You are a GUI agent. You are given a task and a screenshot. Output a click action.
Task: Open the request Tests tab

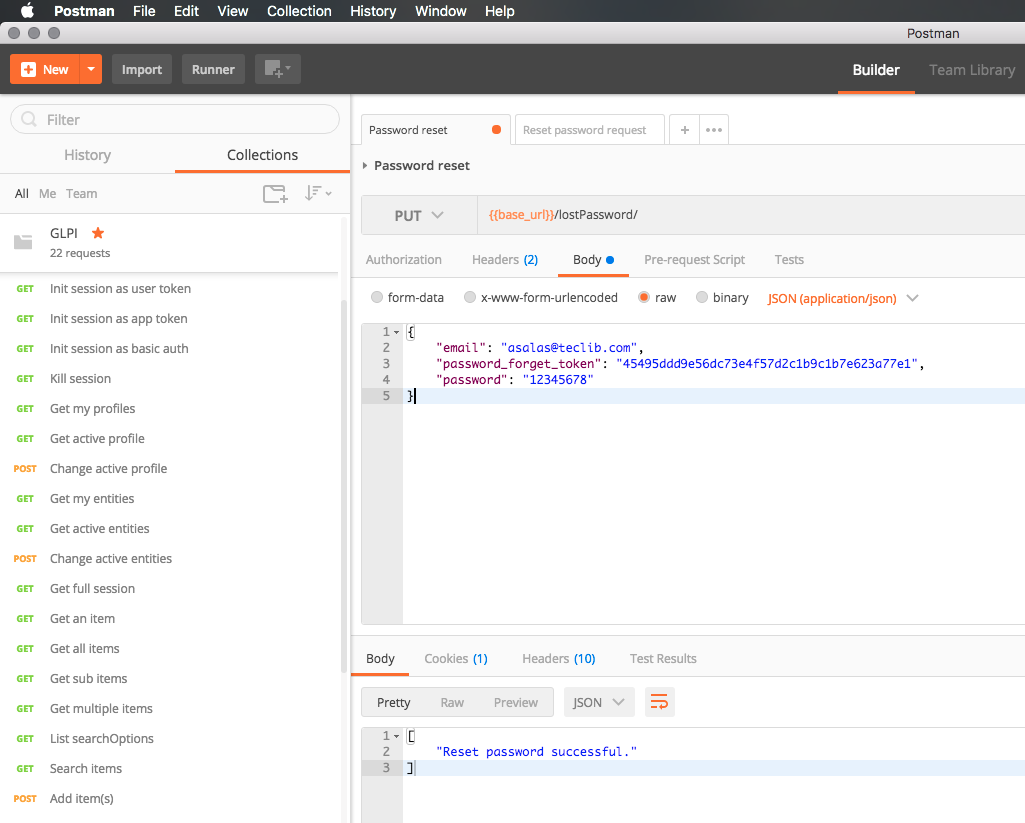coord(789,260)
